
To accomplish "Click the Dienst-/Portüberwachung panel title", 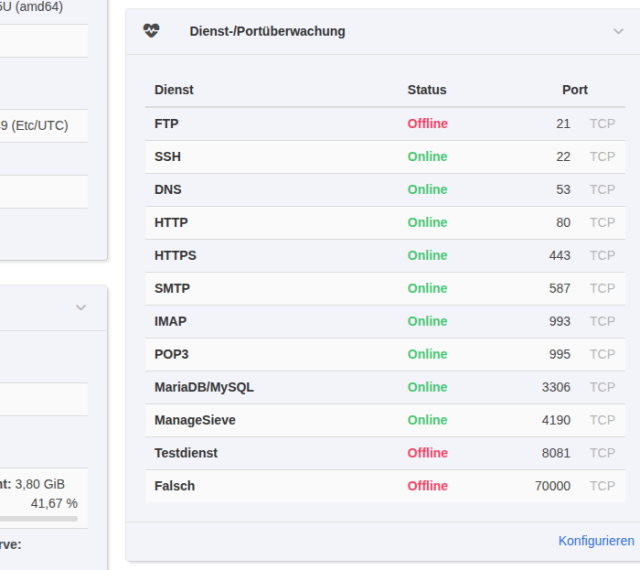I will pyautogui.click(x=267, y=31).
